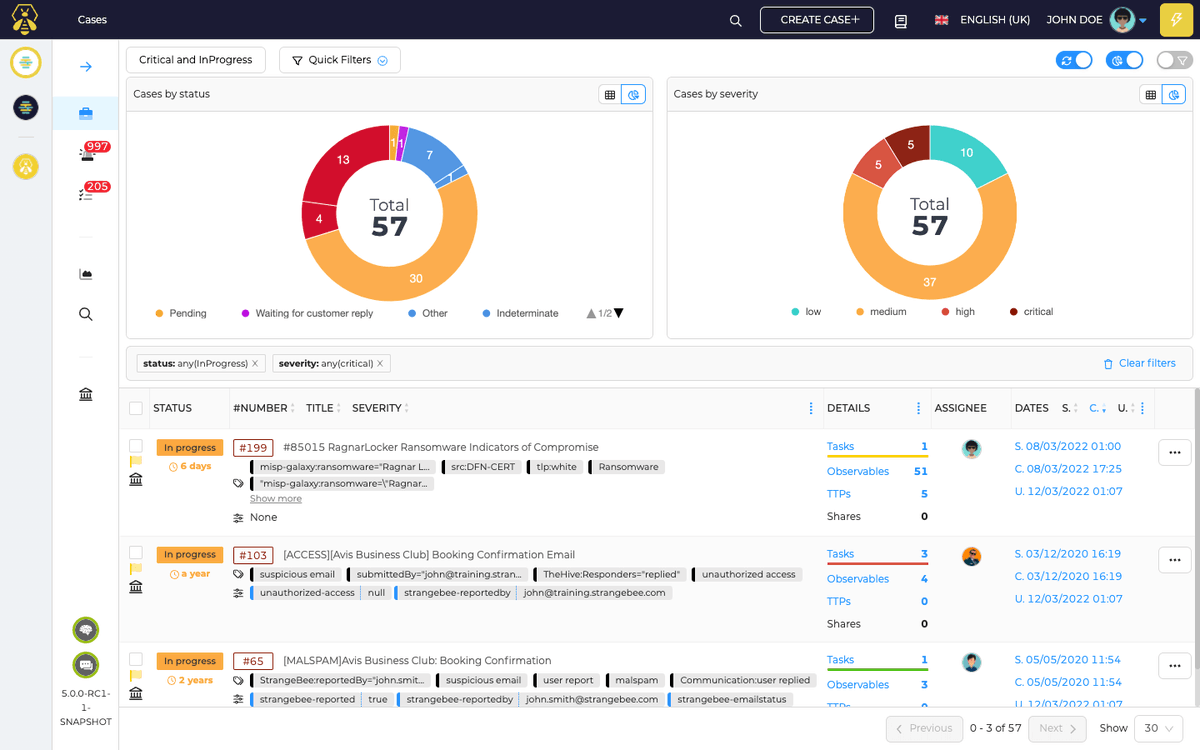
Task: Open the actions menu for case #103
Action: (x=1175, y=560)
